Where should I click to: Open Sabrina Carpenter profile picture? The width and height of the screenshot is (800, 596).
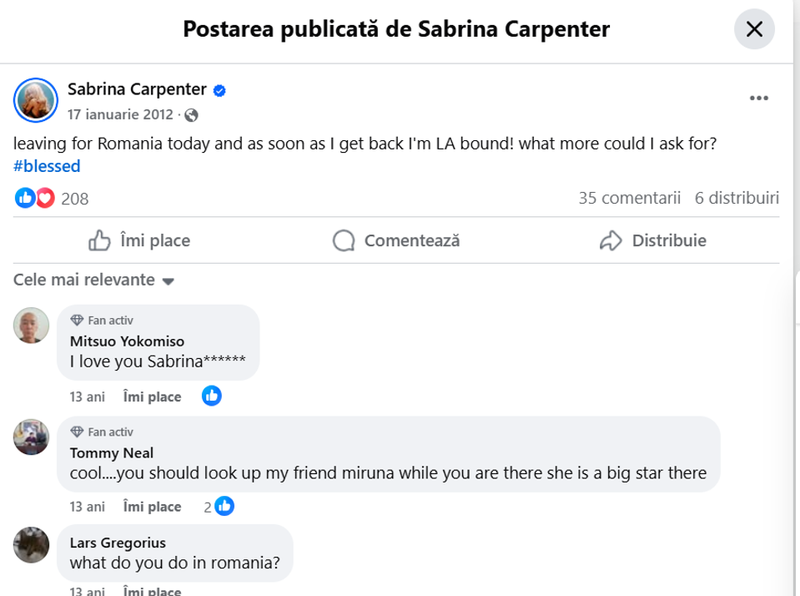click(35, 99)
